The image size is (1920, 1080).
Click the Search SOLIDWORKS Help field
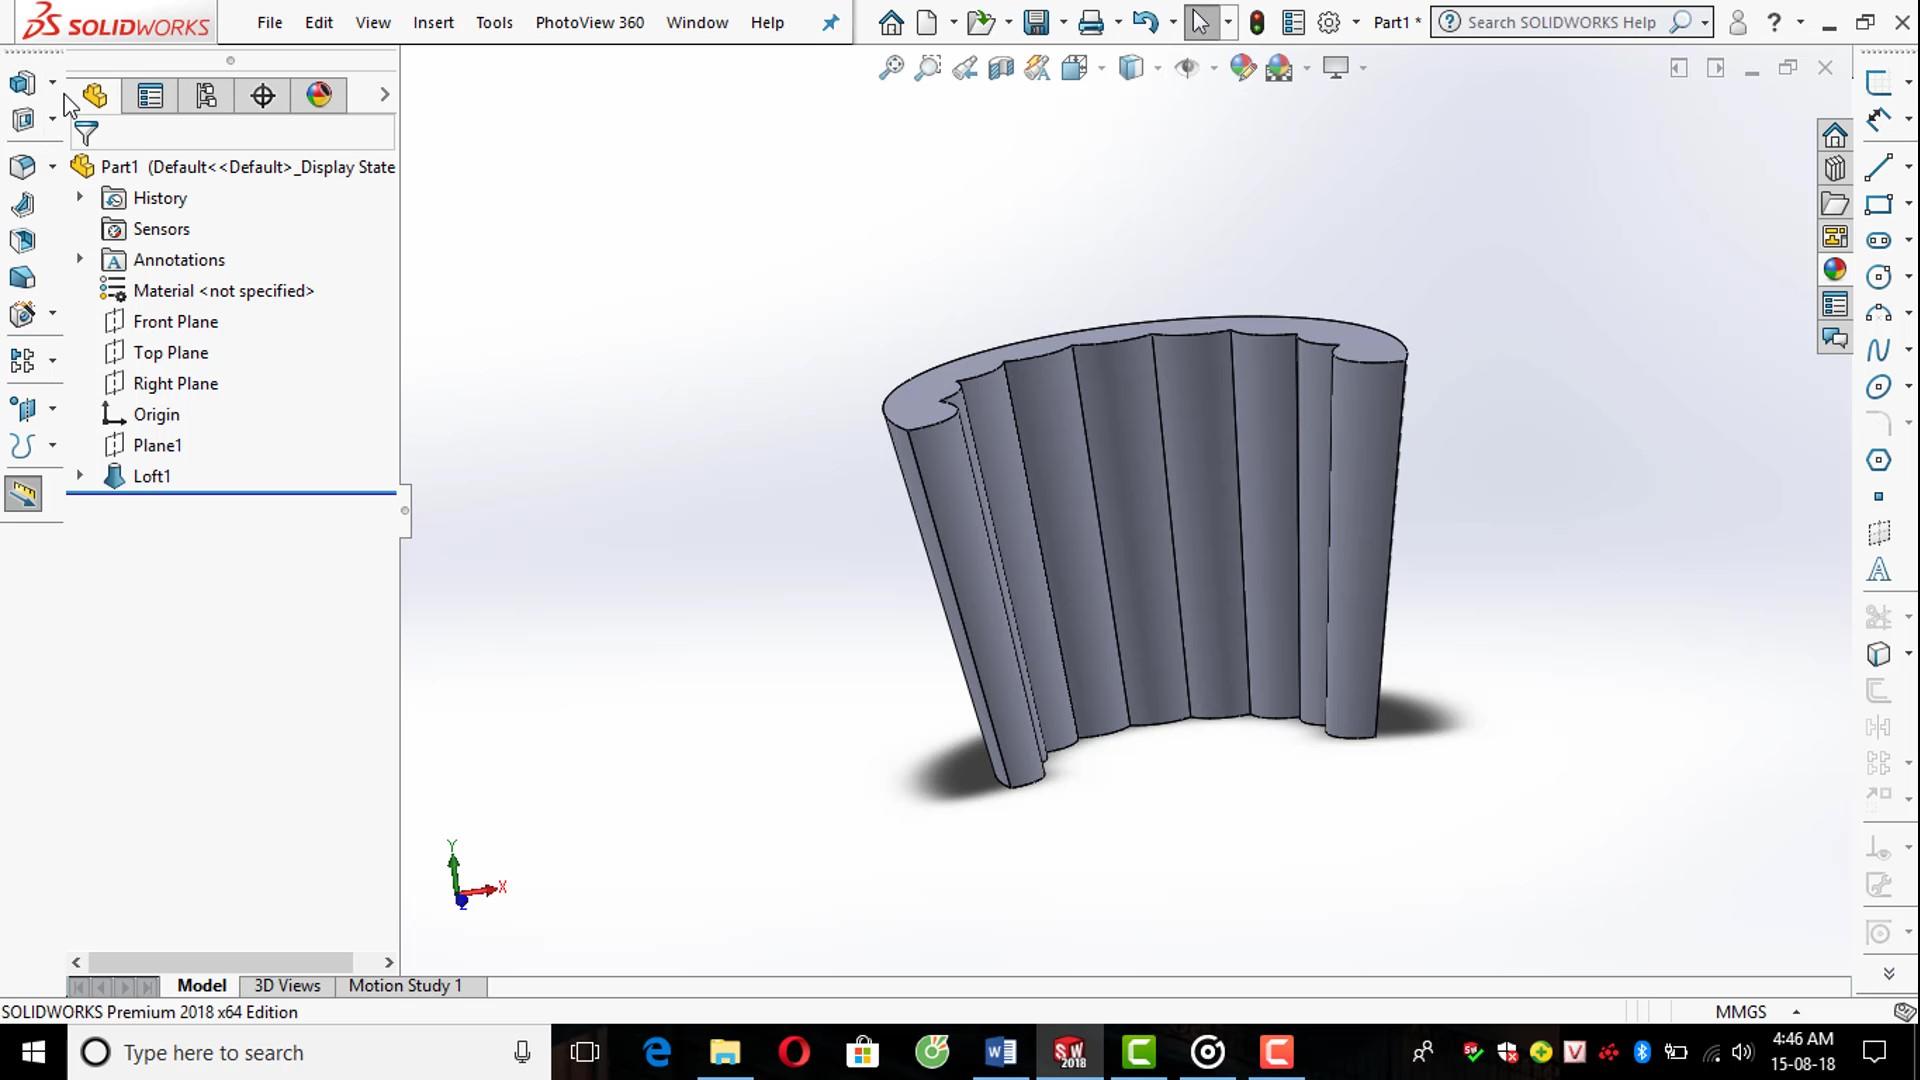[x=1560, y=22]
